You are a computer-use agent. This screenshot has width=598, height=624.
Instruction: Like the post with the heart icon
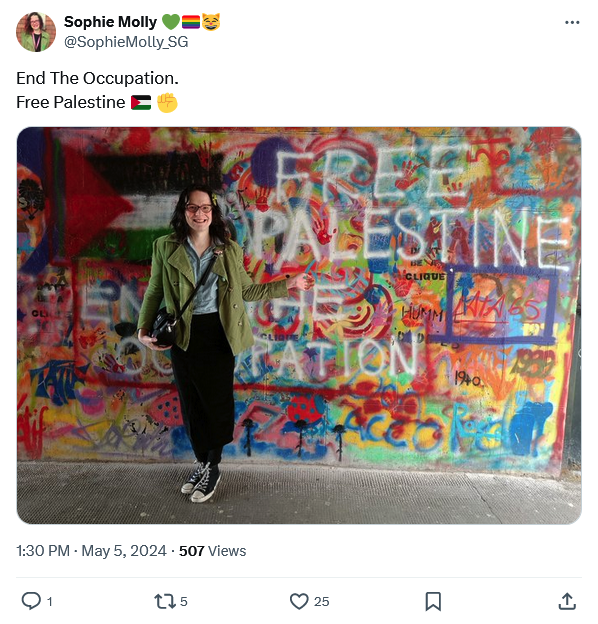click(x=299, y=601)
